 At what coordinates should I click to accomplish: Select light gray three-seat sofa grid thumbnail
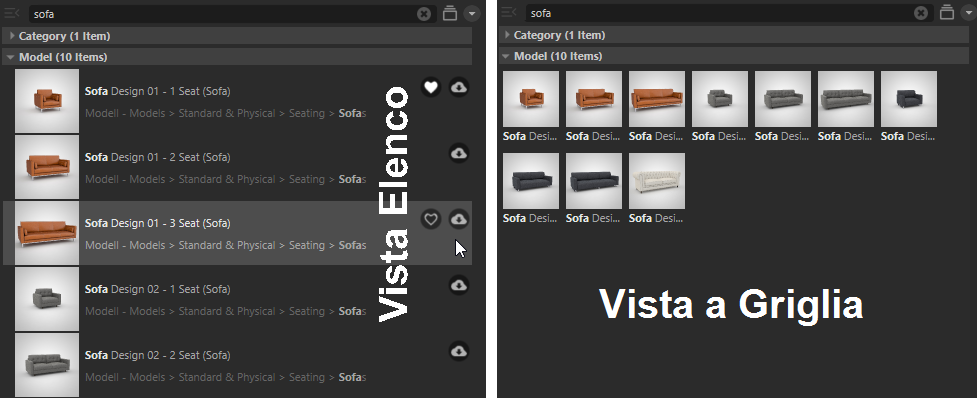846,99
